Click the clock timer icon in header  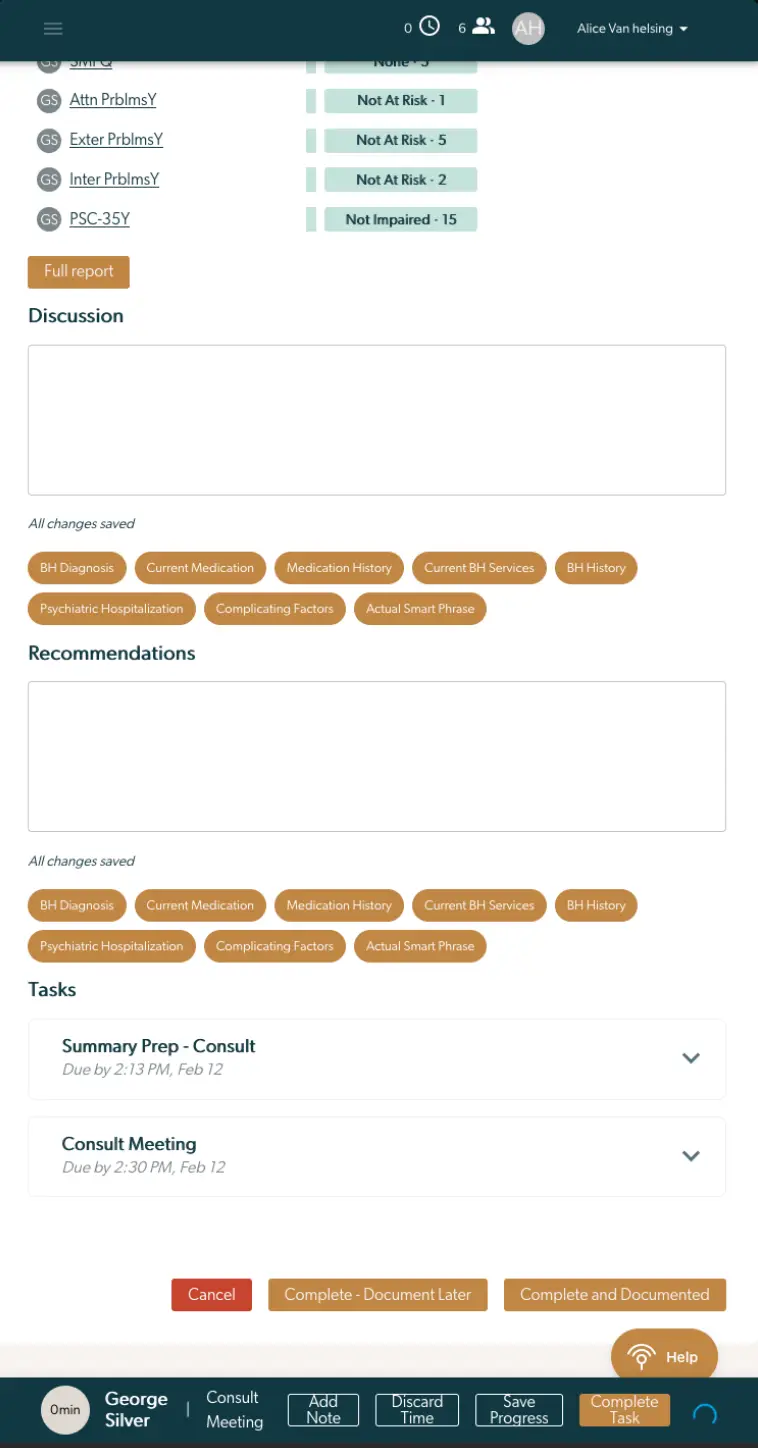tap(429, 27)
